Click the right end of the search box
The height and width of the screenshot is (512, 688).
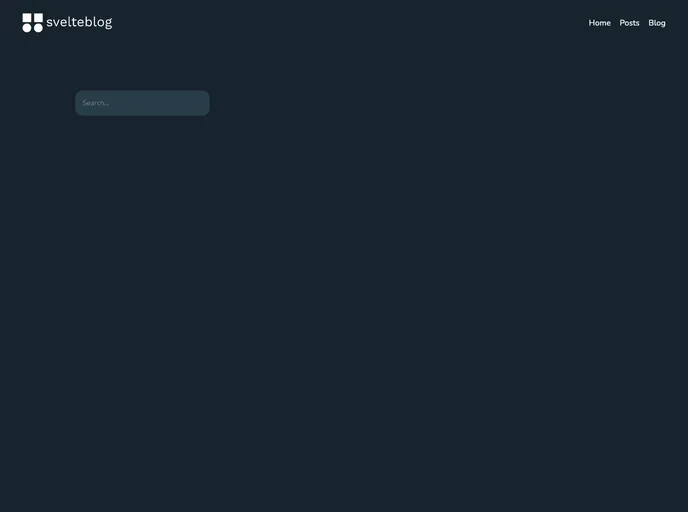pyautogui.click(x=200, y=103)
